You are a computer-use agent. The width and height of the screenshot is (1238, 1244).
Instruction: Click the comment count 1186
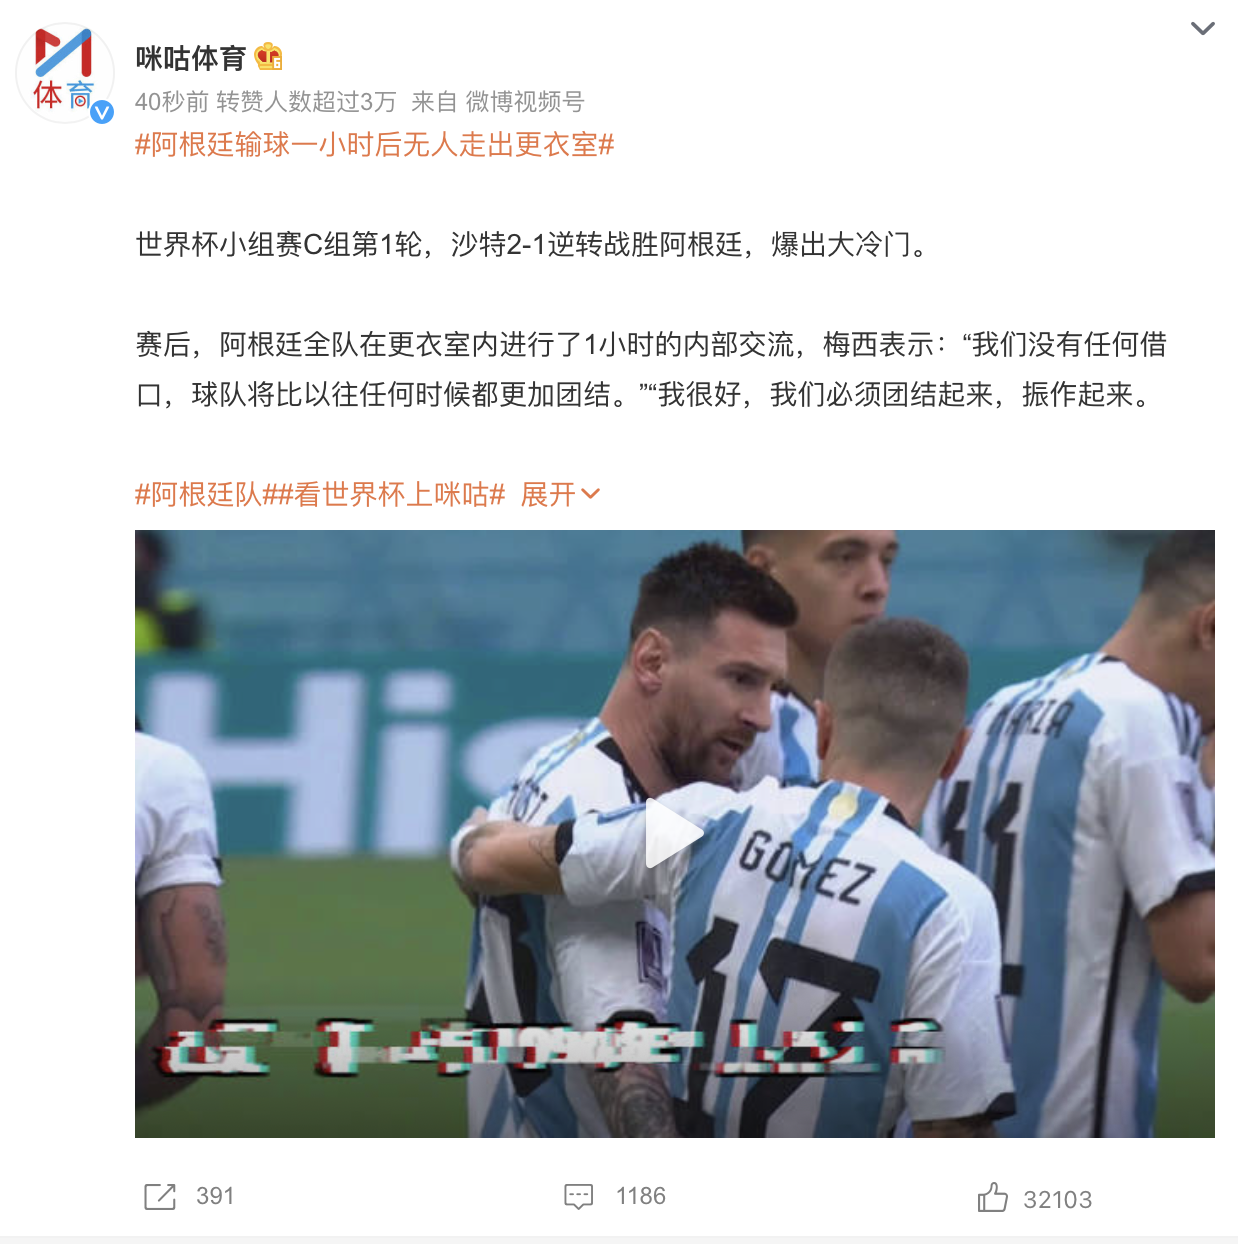tap(641, 1196)
